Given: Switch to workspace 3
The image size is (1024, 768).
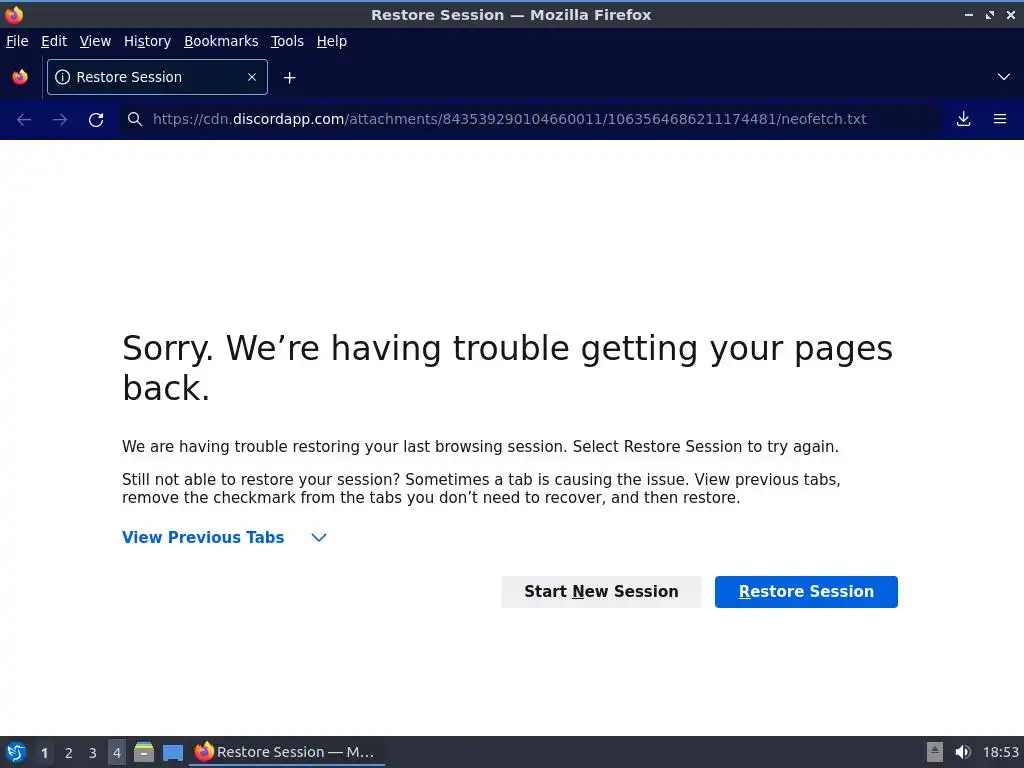Looking at the screenshot, I should pyautogui.click(x=93, y=753).
